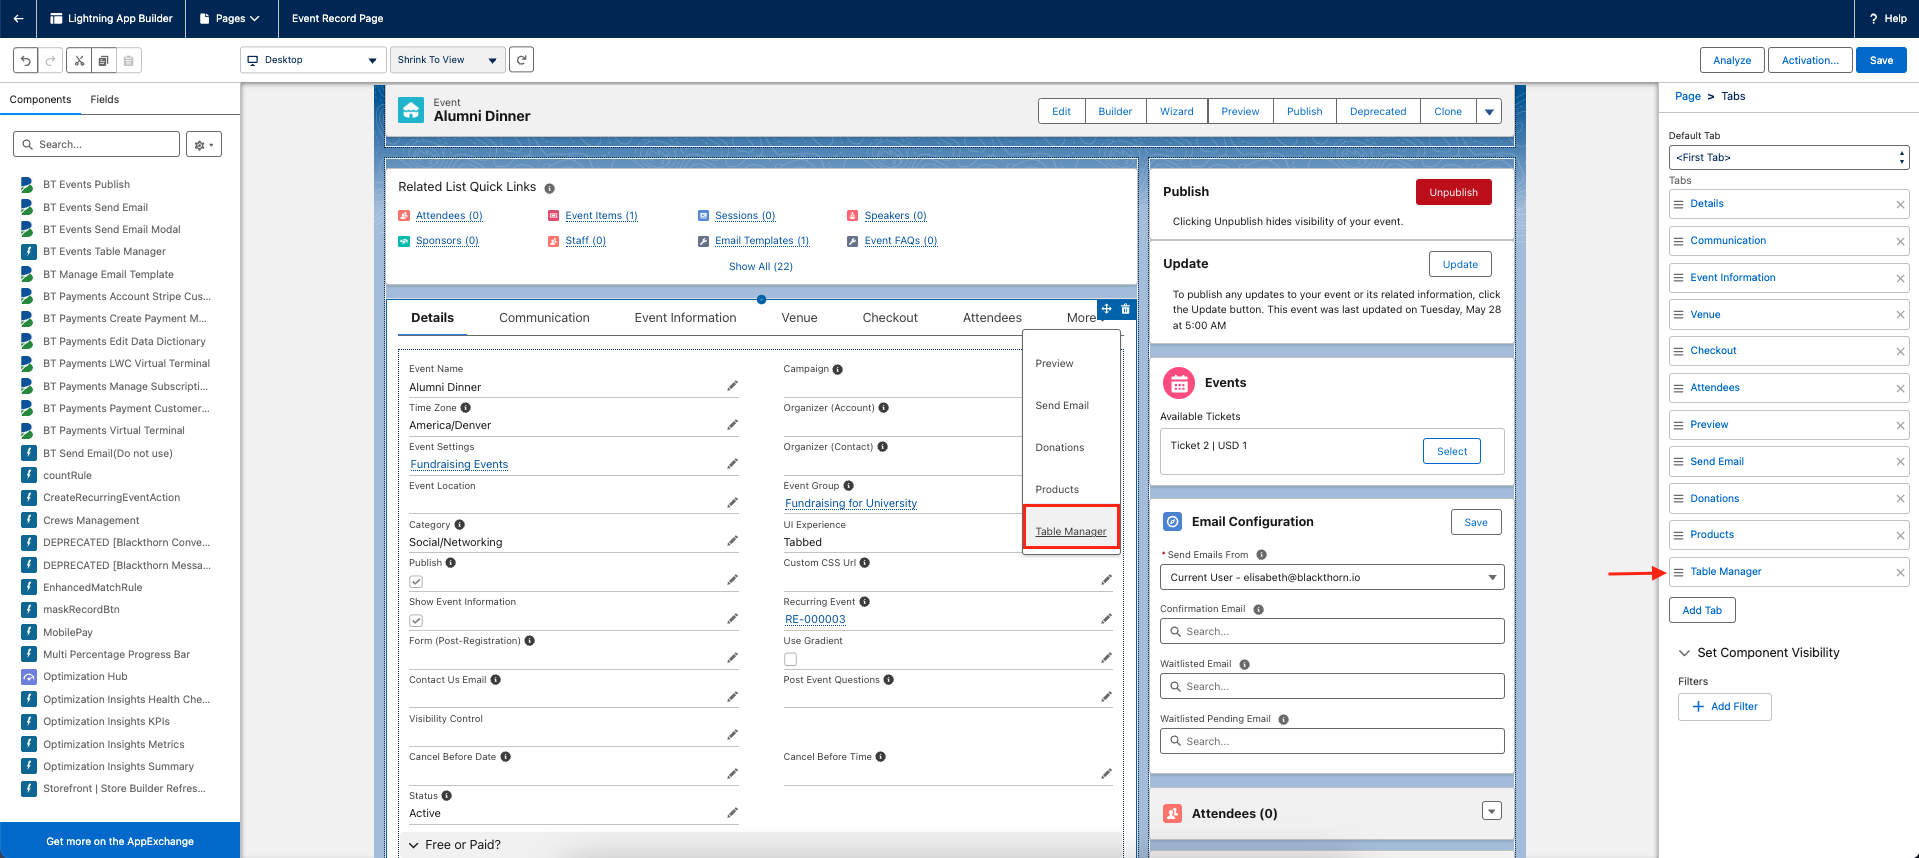Image resolution: width=1919 pixels, height=858 pixels.
Task: Remove the Table Manager tab with X
Action: tap(1900, 573)
